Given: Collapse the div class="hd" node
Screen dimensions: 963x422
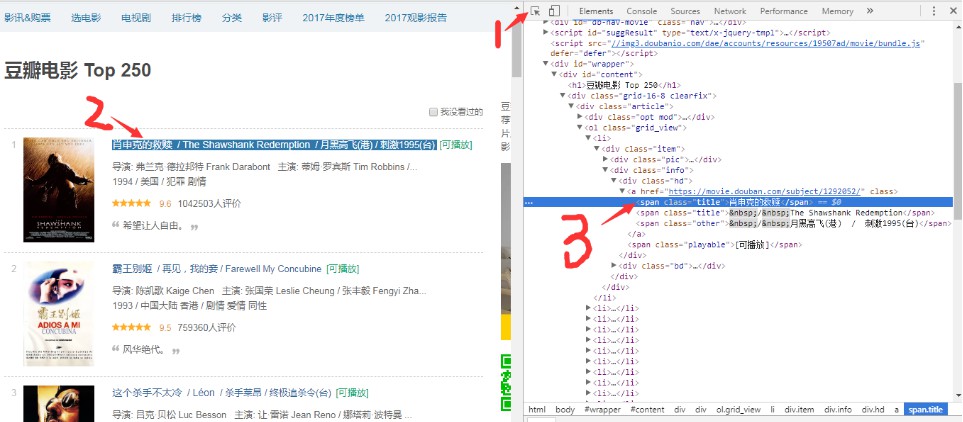Looking at the screenshot, I should [615, 181].
